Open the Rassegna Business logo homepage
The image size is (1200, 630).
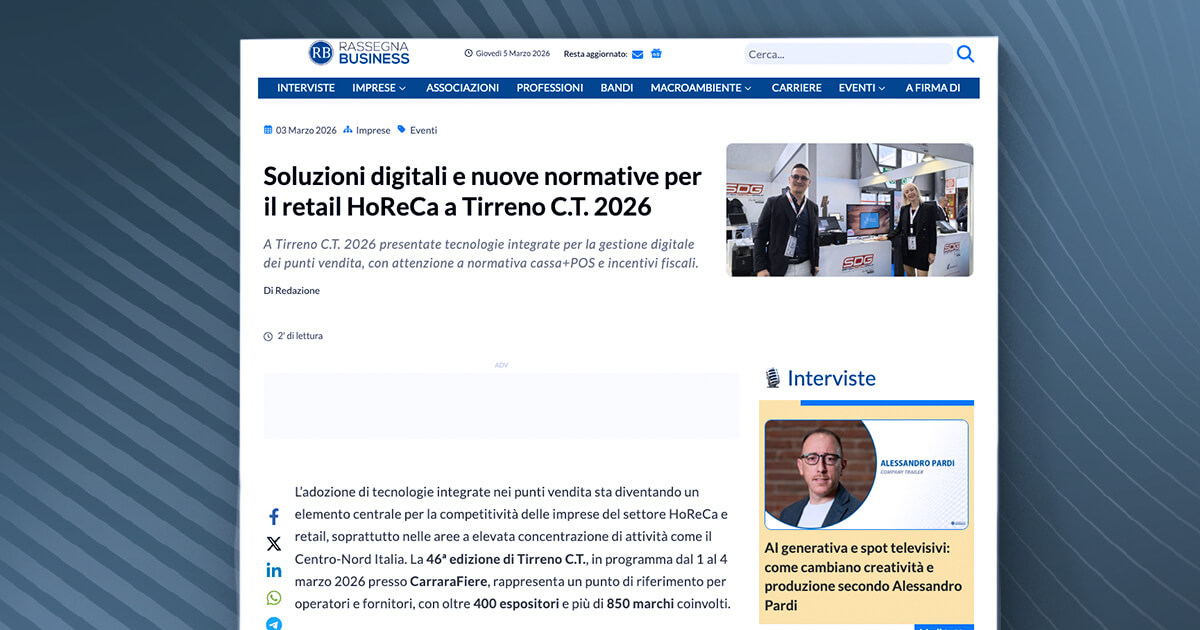[x=359, y=53]
